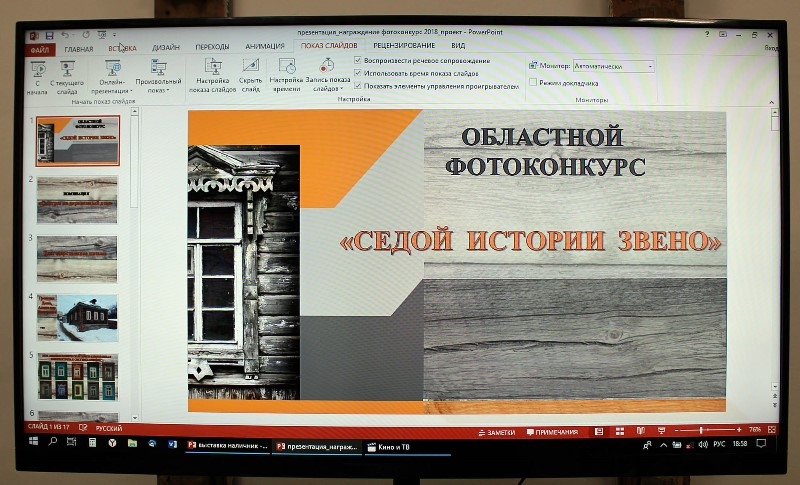The height and width of the screenshot is (485, 800).
Task: Open Ribbon display options icon
Action: pyautogui.click(x=723, y=34)
